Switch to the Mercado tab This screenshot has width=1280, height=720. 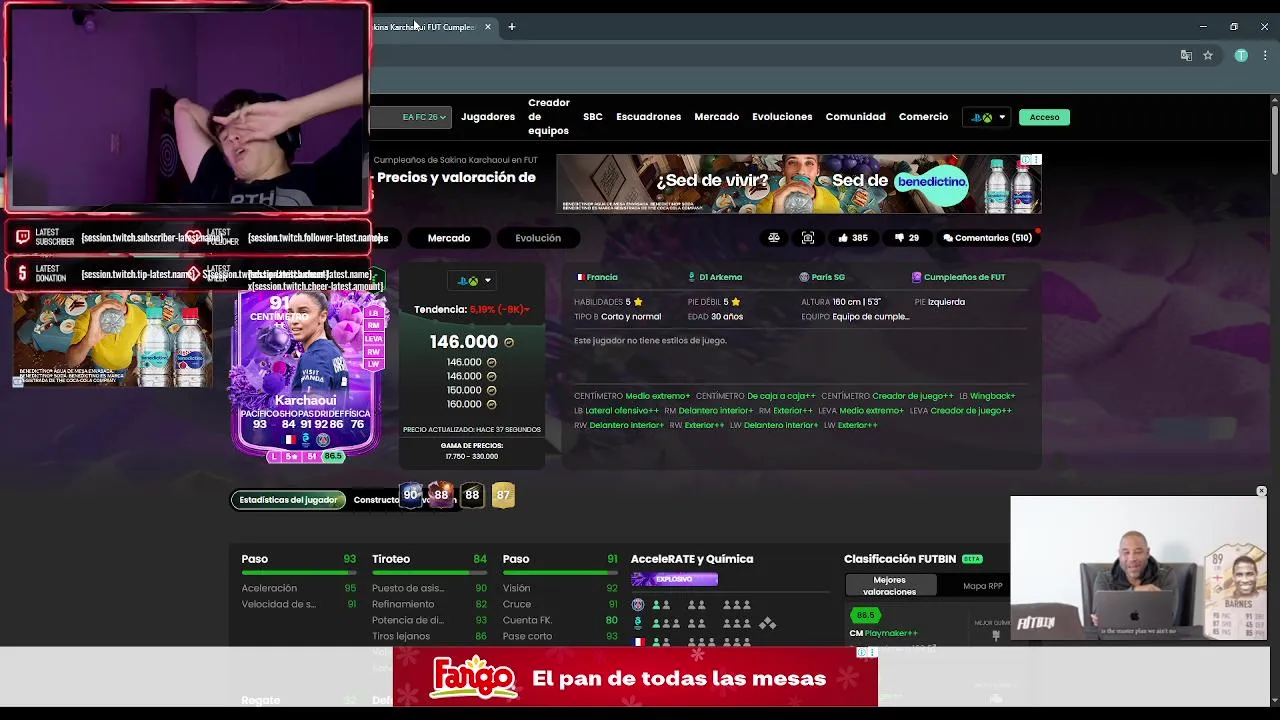449,238
